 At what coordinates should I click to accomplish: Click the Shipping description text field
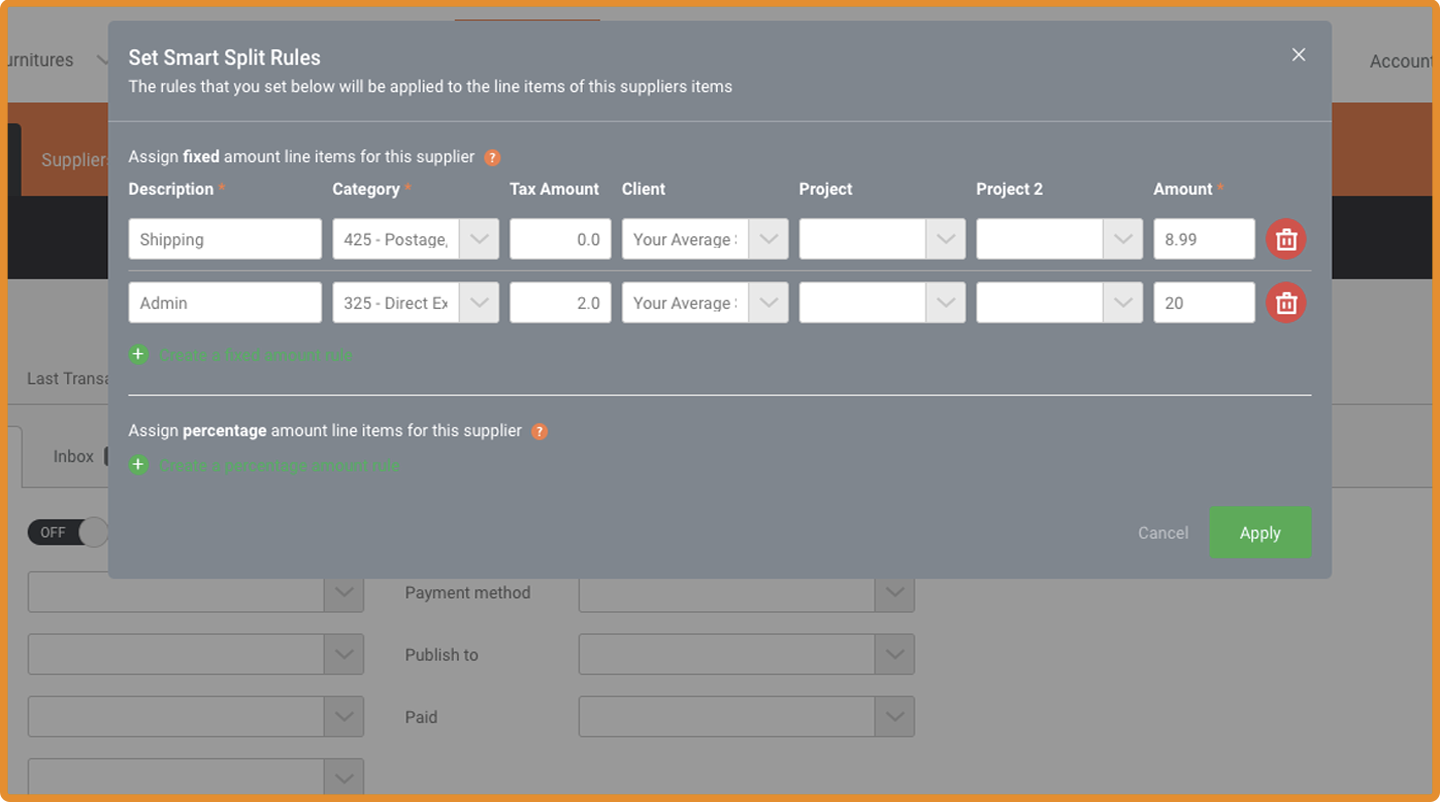tap(225, 240)
